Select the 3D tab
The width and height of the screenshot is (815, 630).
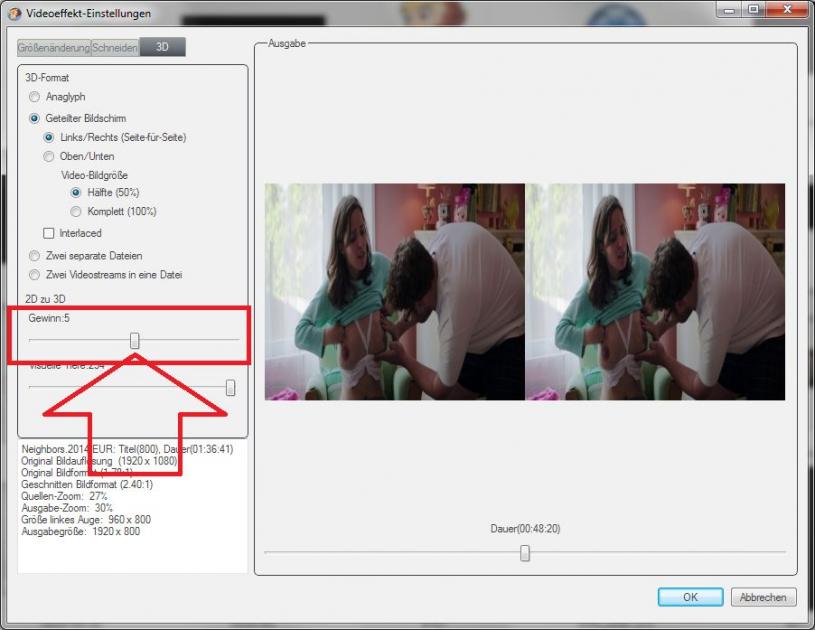[162, 47]
